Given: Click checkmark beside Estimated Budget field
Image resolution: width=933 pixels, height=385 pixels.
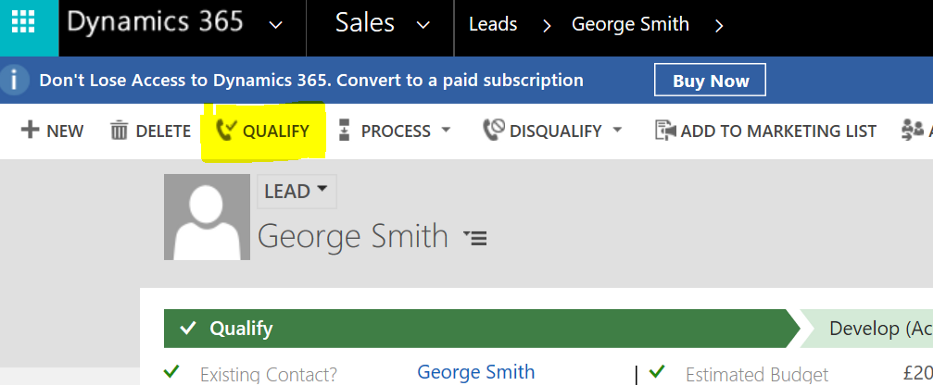Looking at the screenshot, I should click(657, 372).
